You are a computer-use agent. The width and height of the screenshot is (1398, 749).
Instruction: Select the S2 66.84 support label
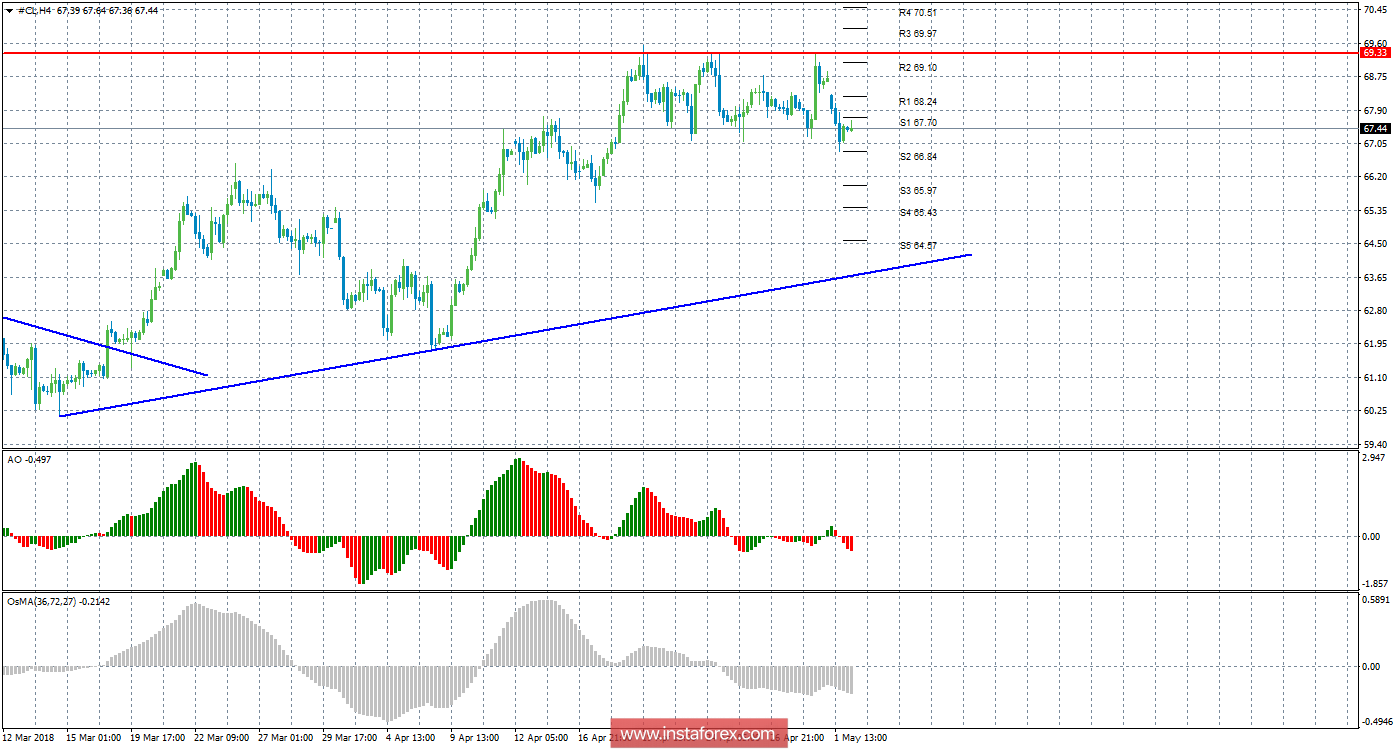[x=917, y=156]
